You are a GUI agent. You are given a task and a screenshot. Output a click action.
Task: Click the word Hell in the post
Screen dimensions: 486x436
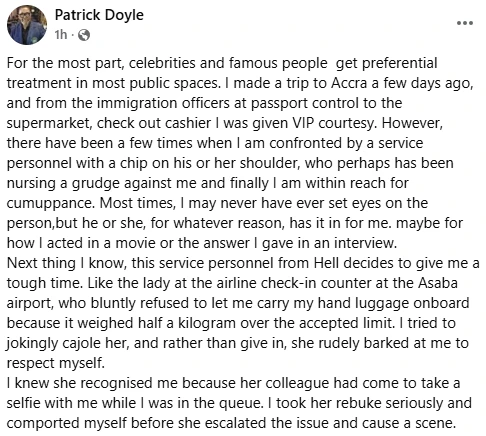(326, 263)
